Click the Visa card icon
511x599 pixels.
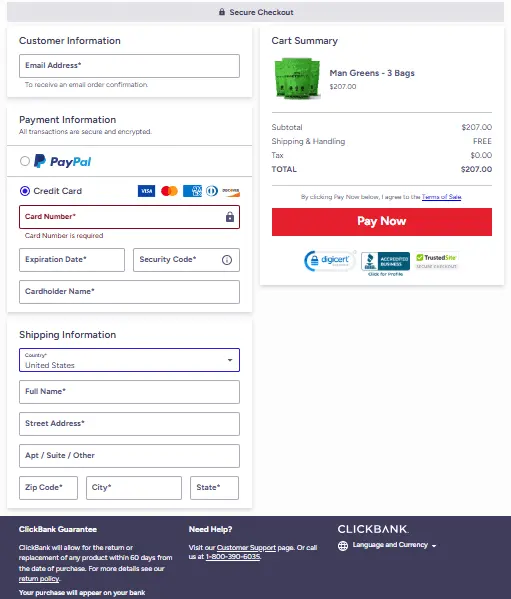coord(146,191)
